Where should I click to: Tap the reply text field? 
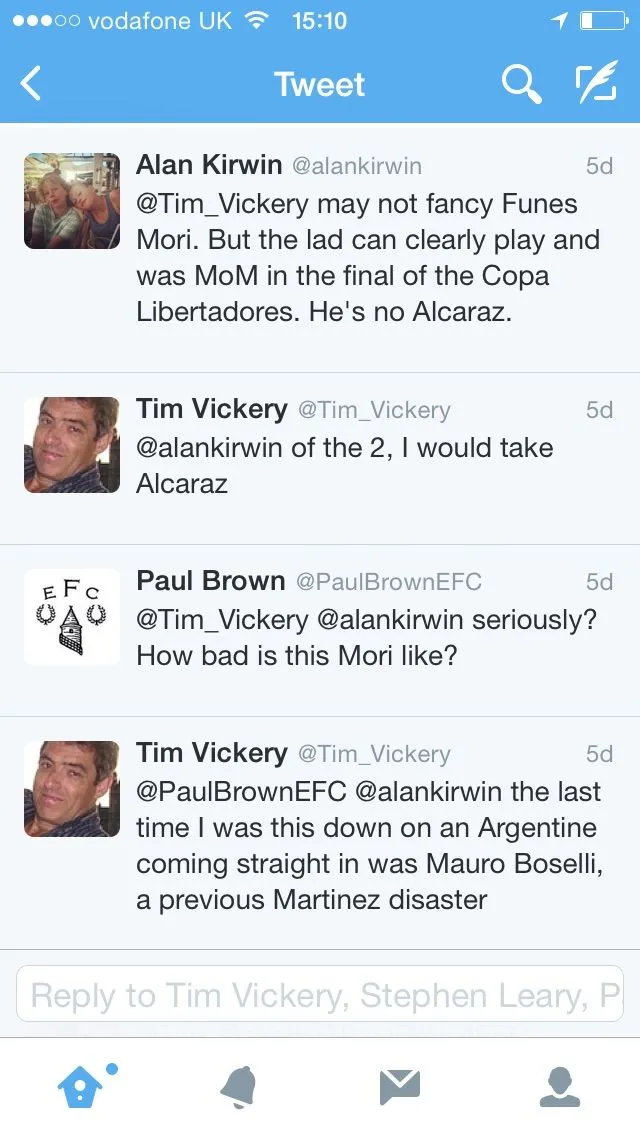pos(320,994)
